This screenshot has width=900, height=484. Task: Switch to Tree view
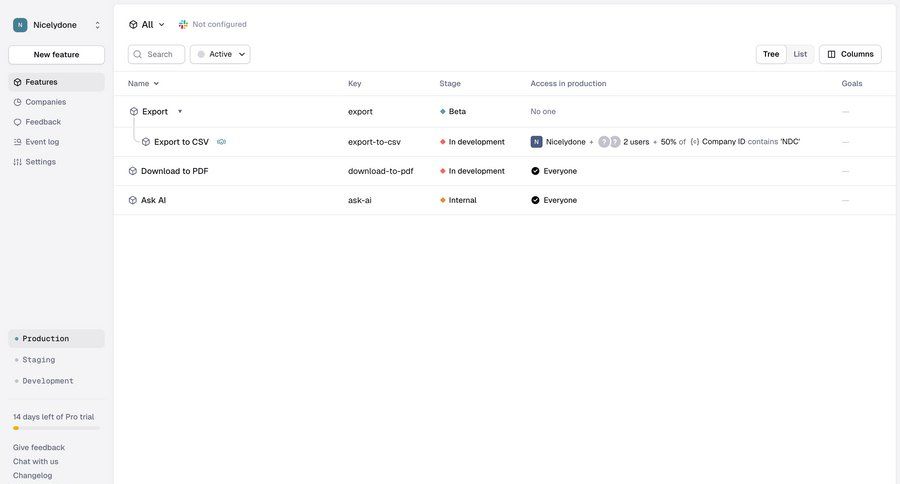tap(771, 54)
